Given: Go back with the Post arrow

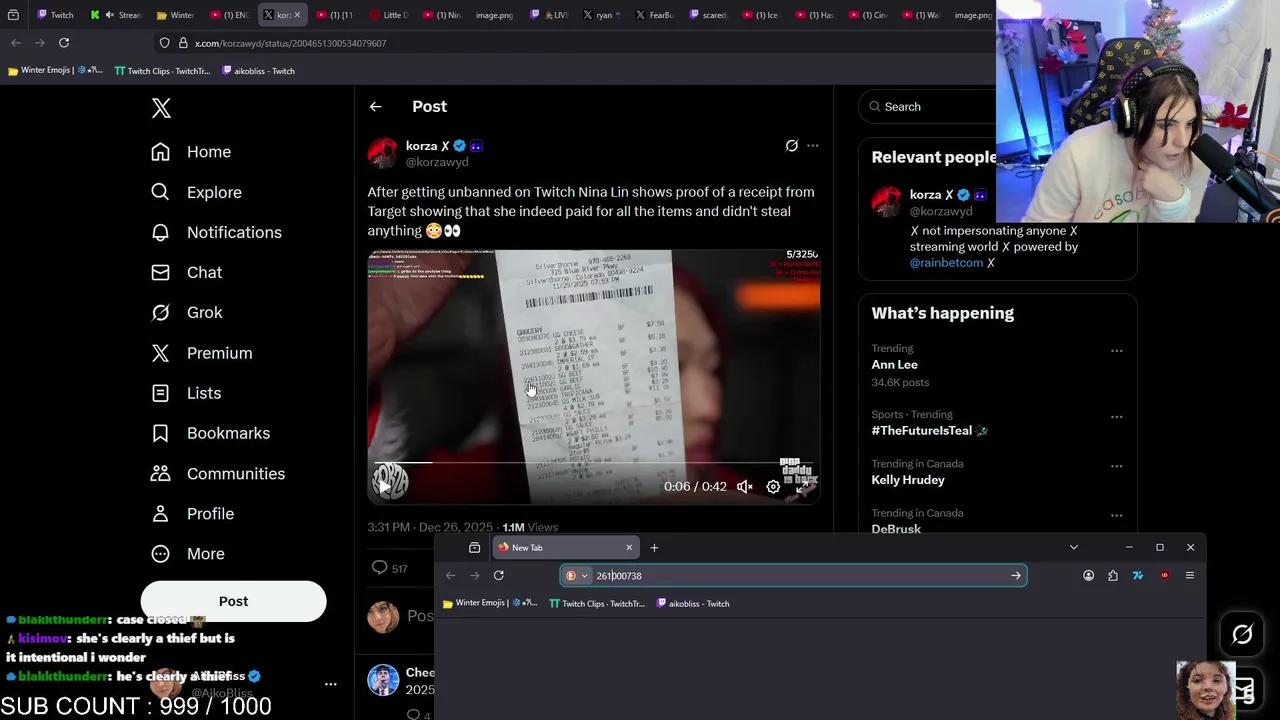Looking at the screenshot, I should [x=375, y=106].
